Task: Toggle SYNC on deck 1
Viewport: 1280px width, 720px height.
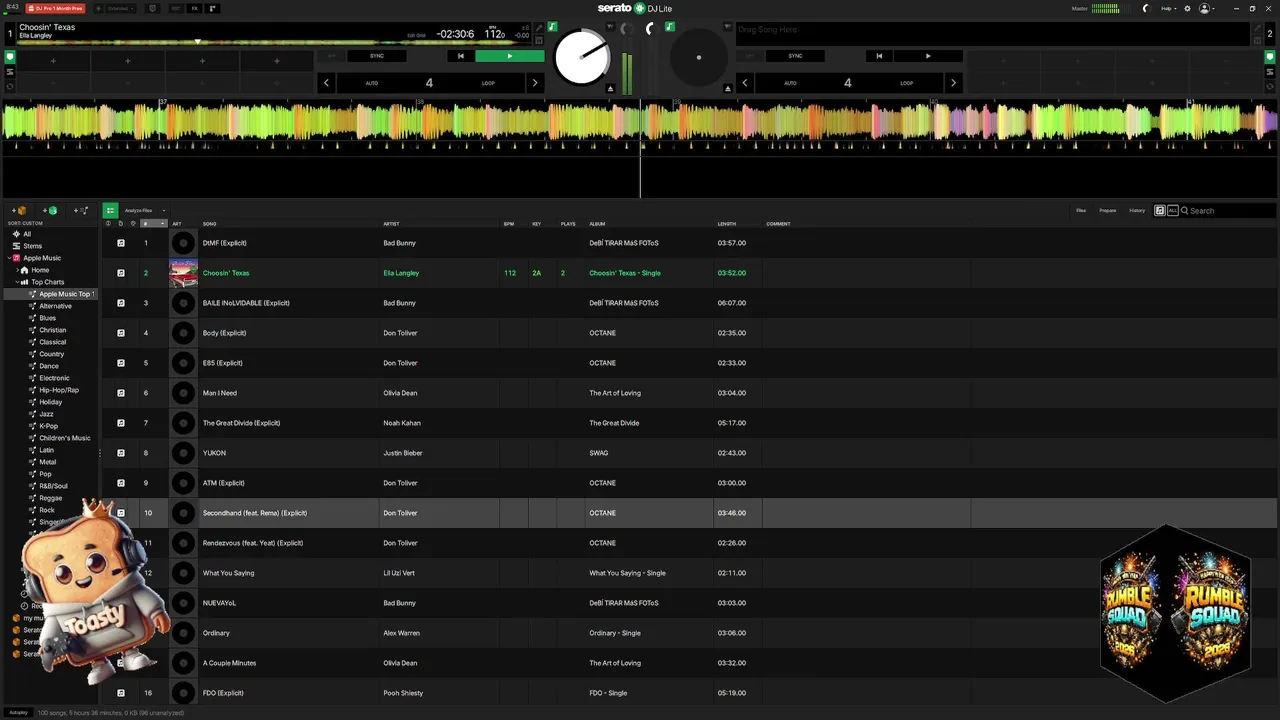Action: tap(377, 56)
